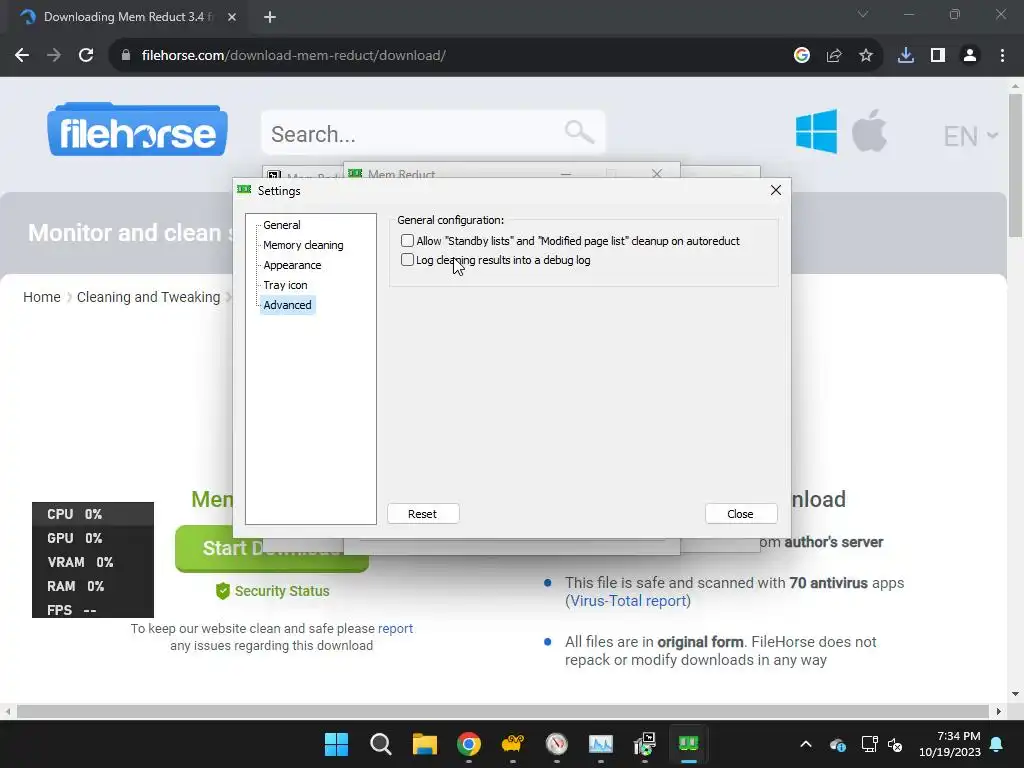Click the muted volume tray icon

(895, 744)
